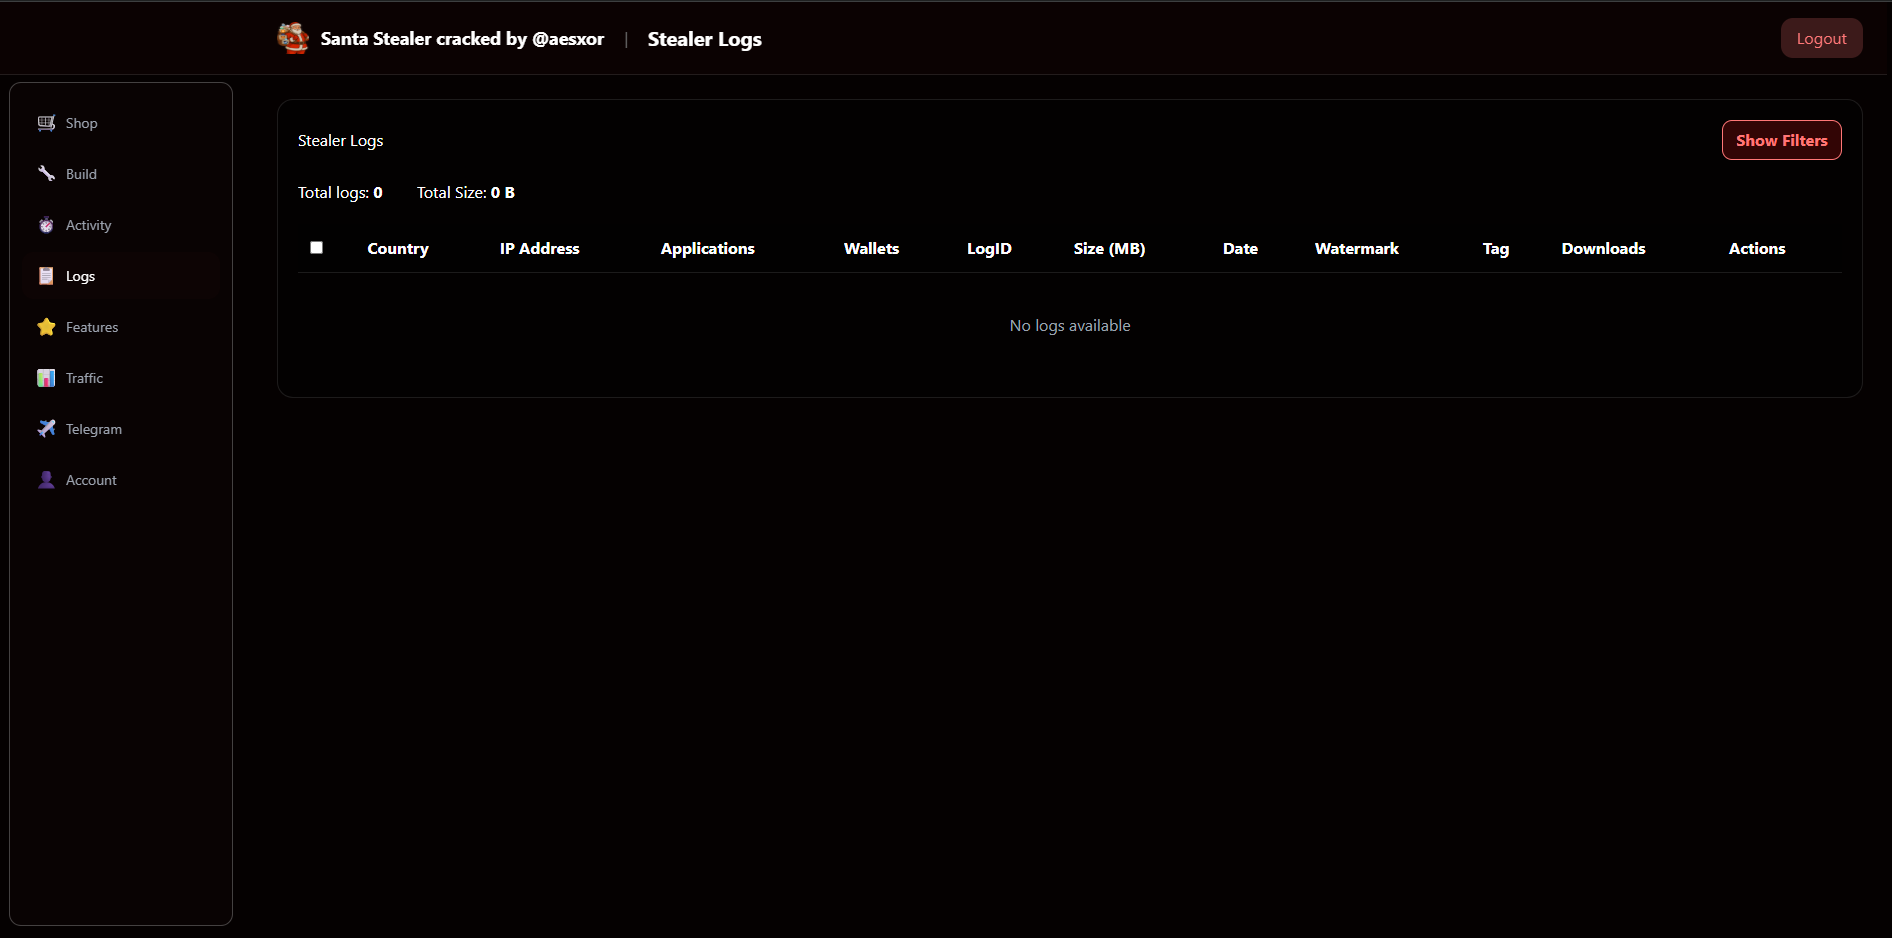
Task: Open Activity using the clock icon
Action: coord(46,225)
